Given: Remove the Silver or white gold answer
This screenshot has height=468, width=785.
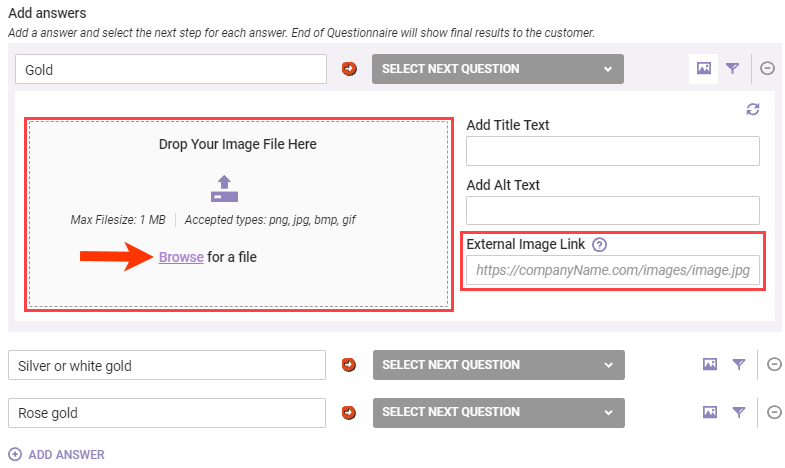Looking at the screenshot, I should point(774,365).
